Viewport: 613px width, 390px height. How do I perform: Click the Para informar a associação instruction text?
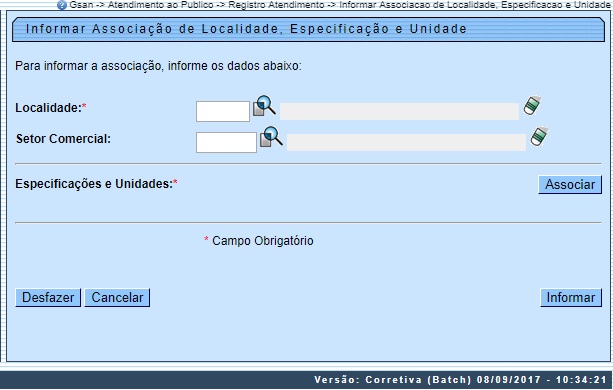click(158, 66)
